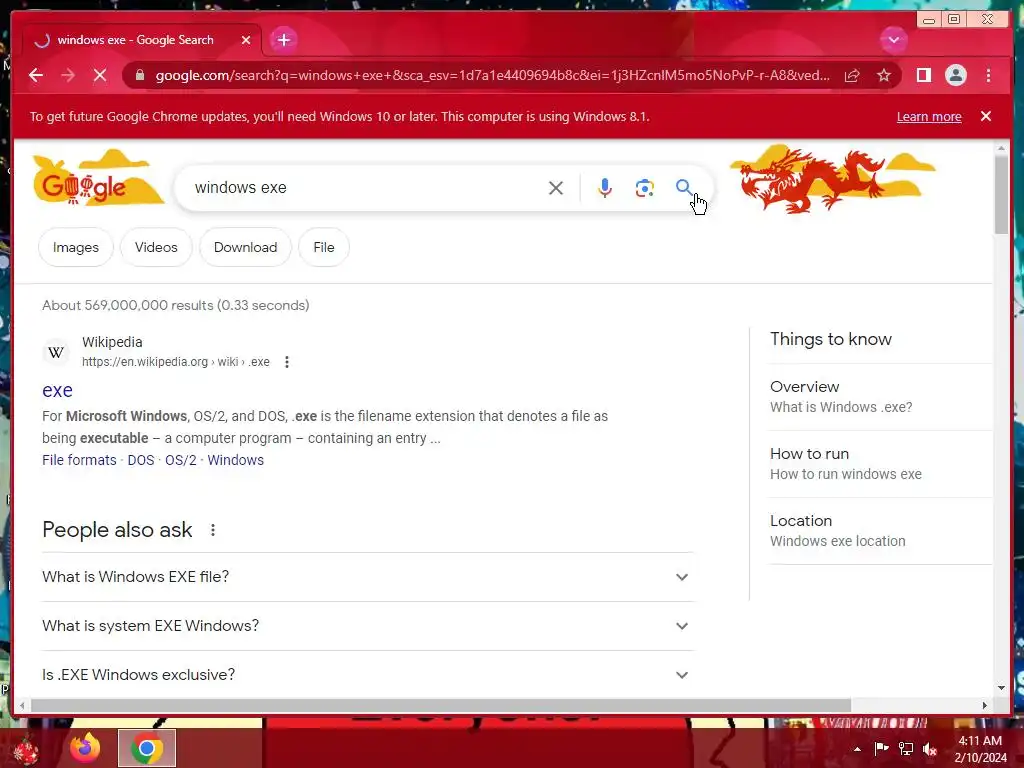The image size is (1024, 768).
Task: View site information via the lock icon
Action: pyautogui.click(x=139, y=76)
